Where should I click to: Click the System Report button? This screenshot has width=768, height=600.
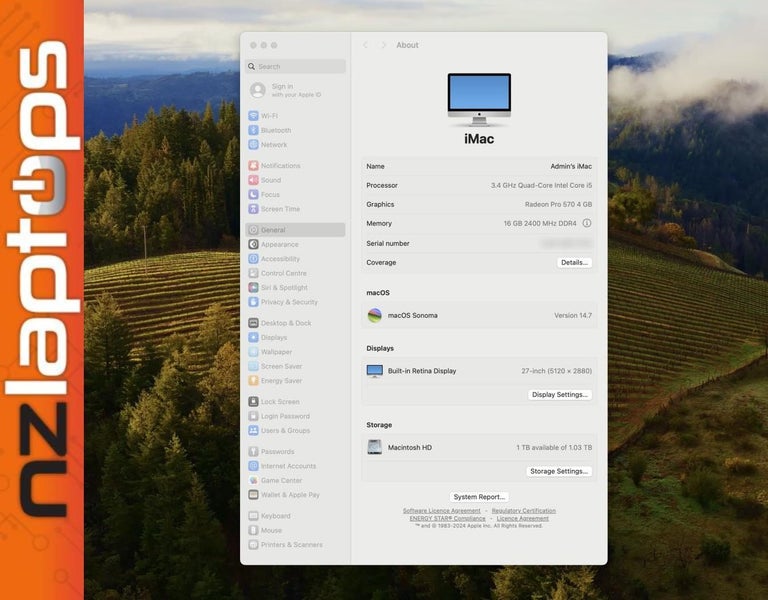coord(479,497)
